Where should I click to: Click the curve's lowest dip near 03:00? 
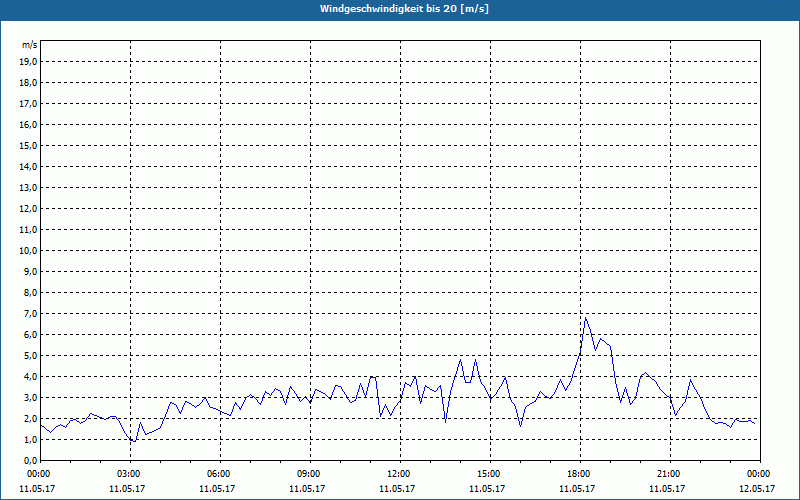click(134, 441)
